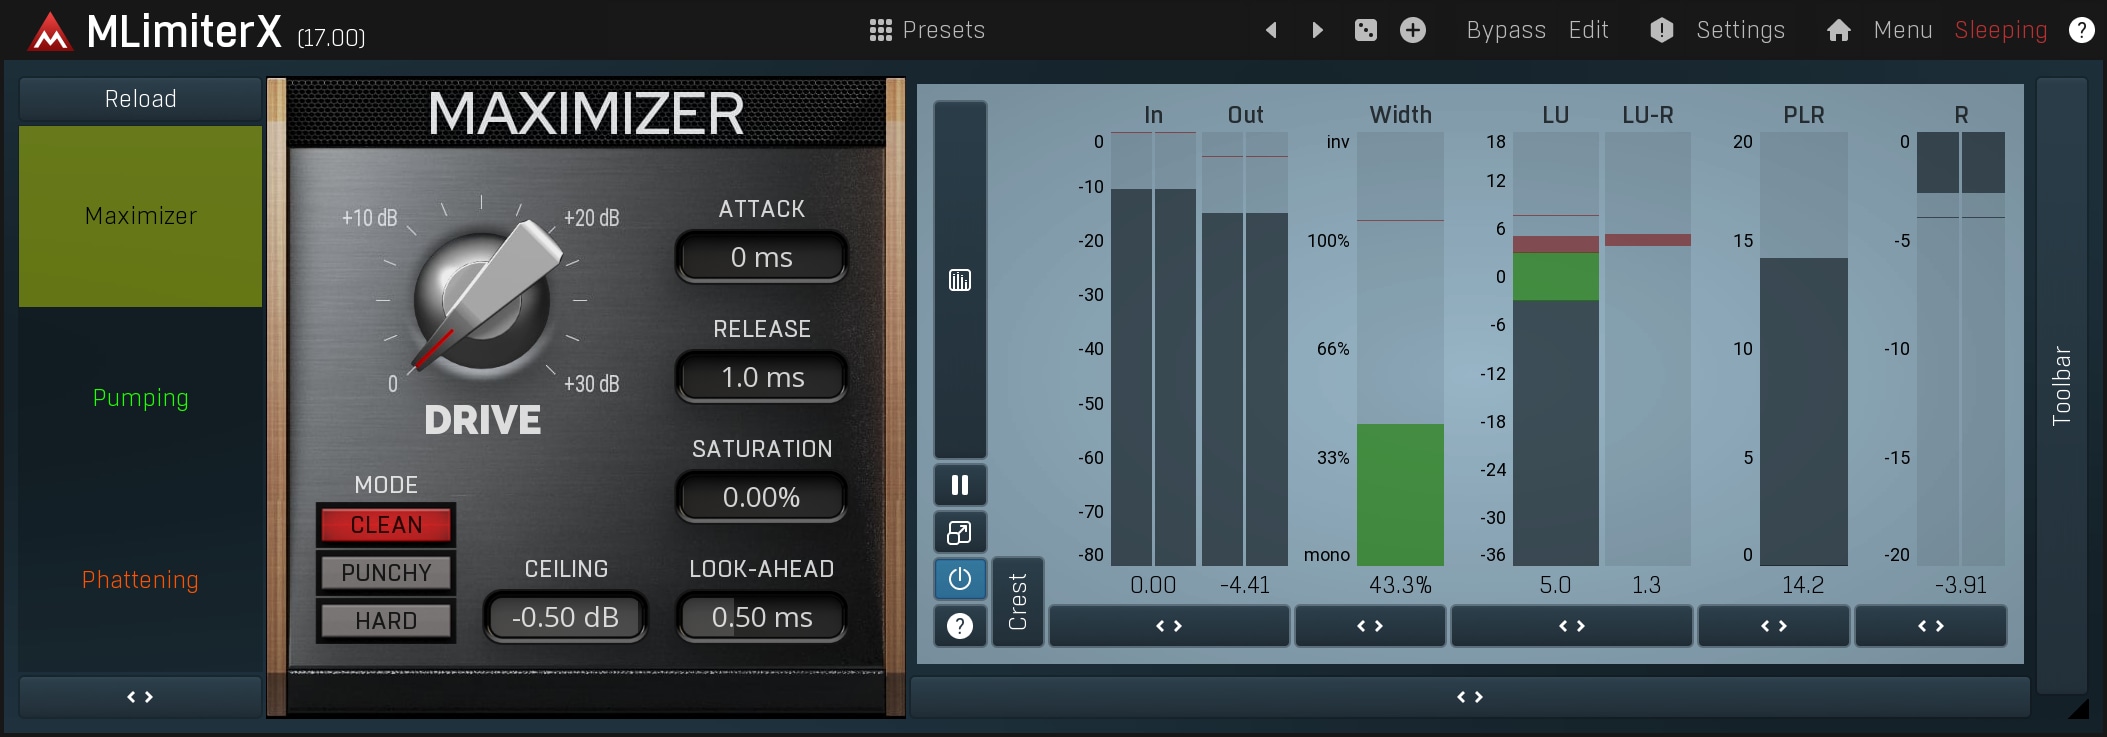Click the DRIVE knob

(482, 300)
